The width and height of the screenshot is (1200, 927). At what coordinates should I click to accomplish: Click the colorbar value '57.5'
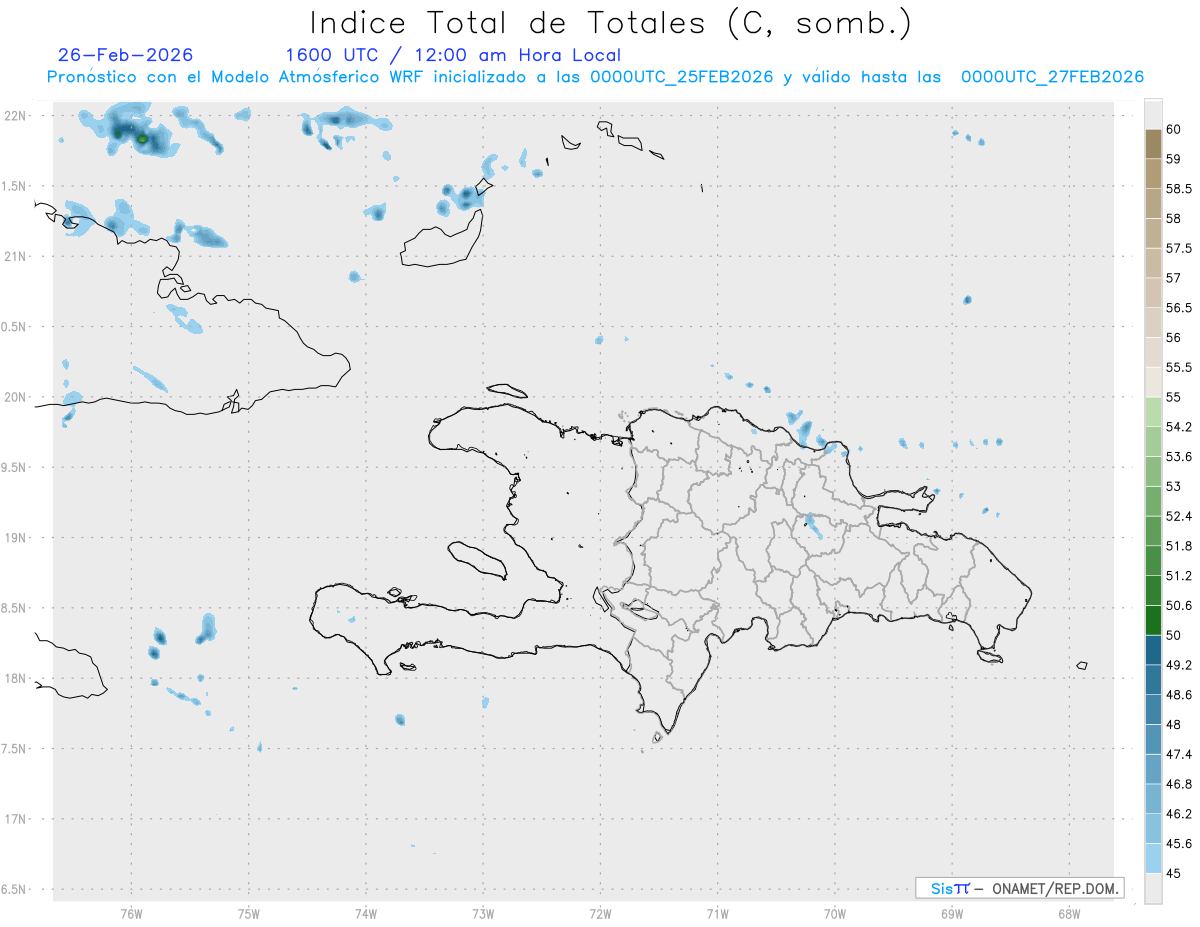pyautogui.click(x=1179, y=248)
